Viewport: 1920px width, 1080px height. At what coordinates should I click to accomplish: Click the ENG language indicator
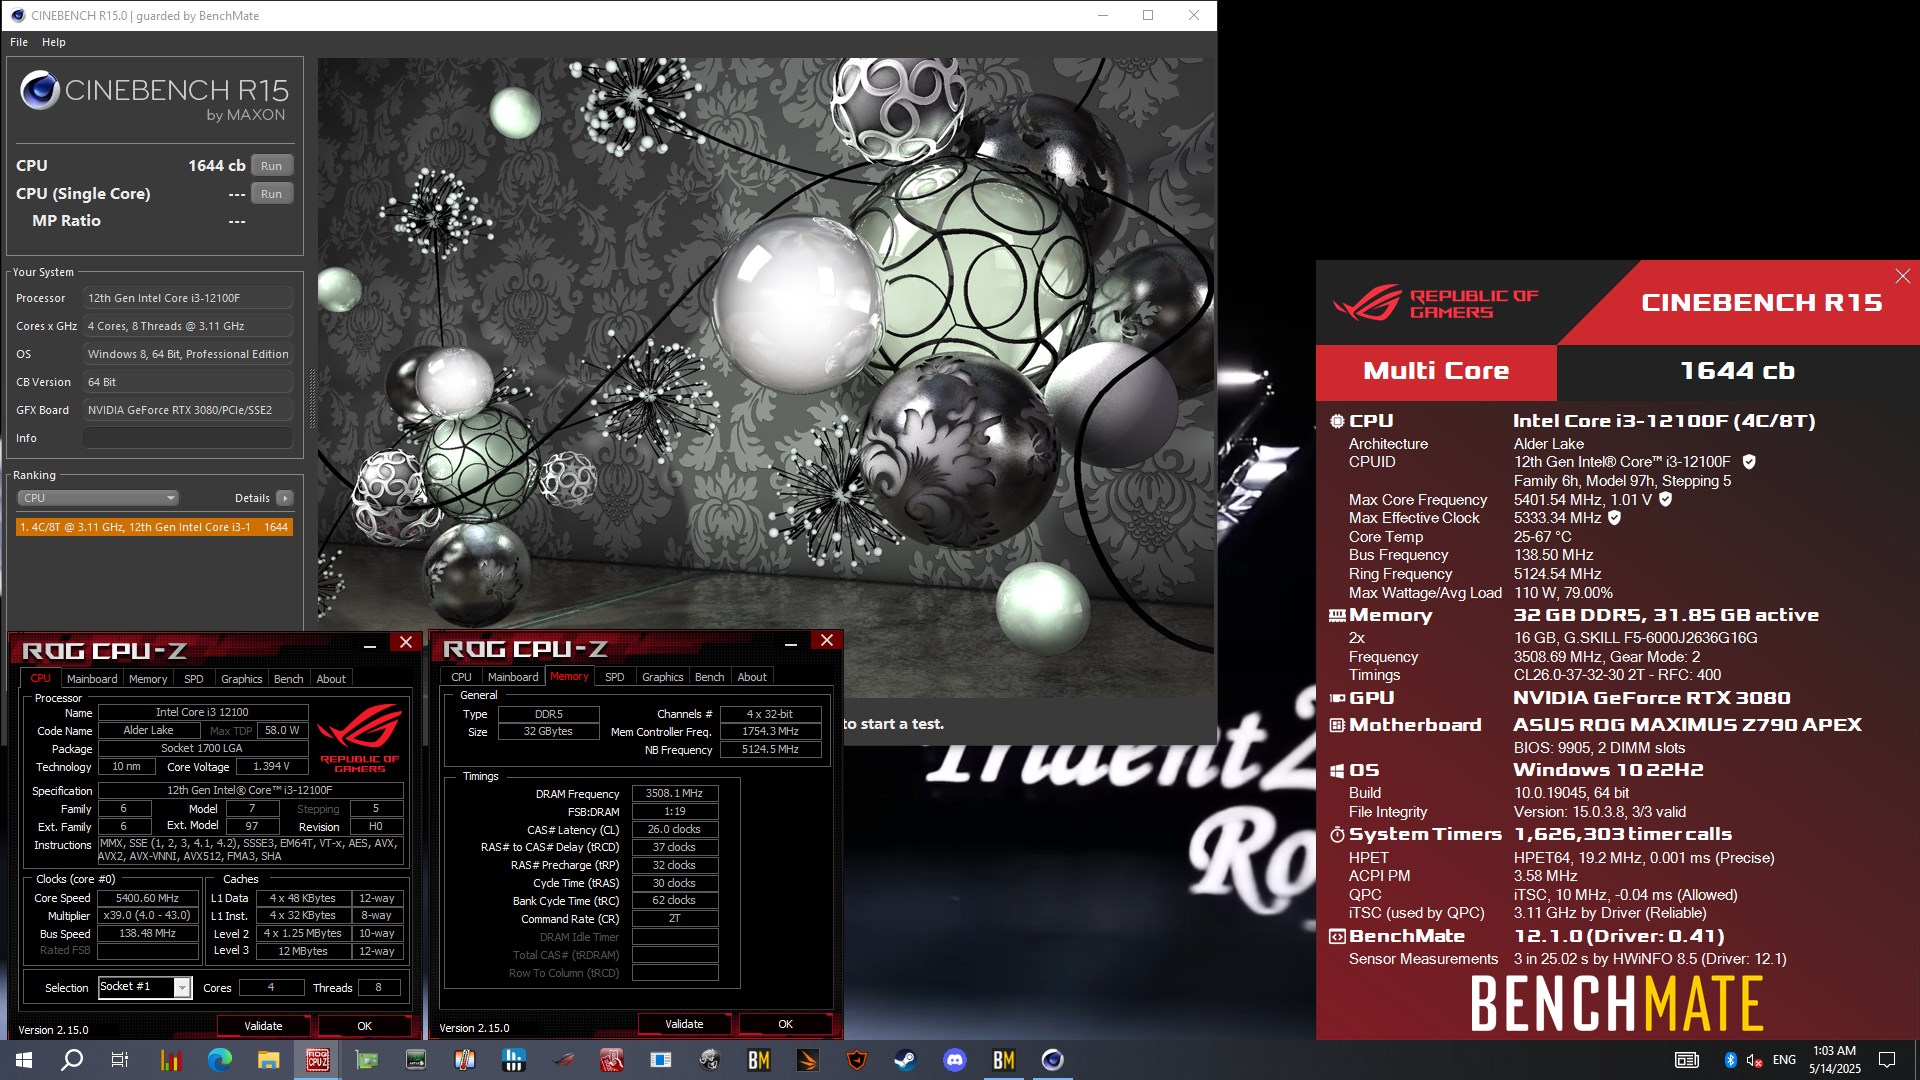pos(1784,1060)
